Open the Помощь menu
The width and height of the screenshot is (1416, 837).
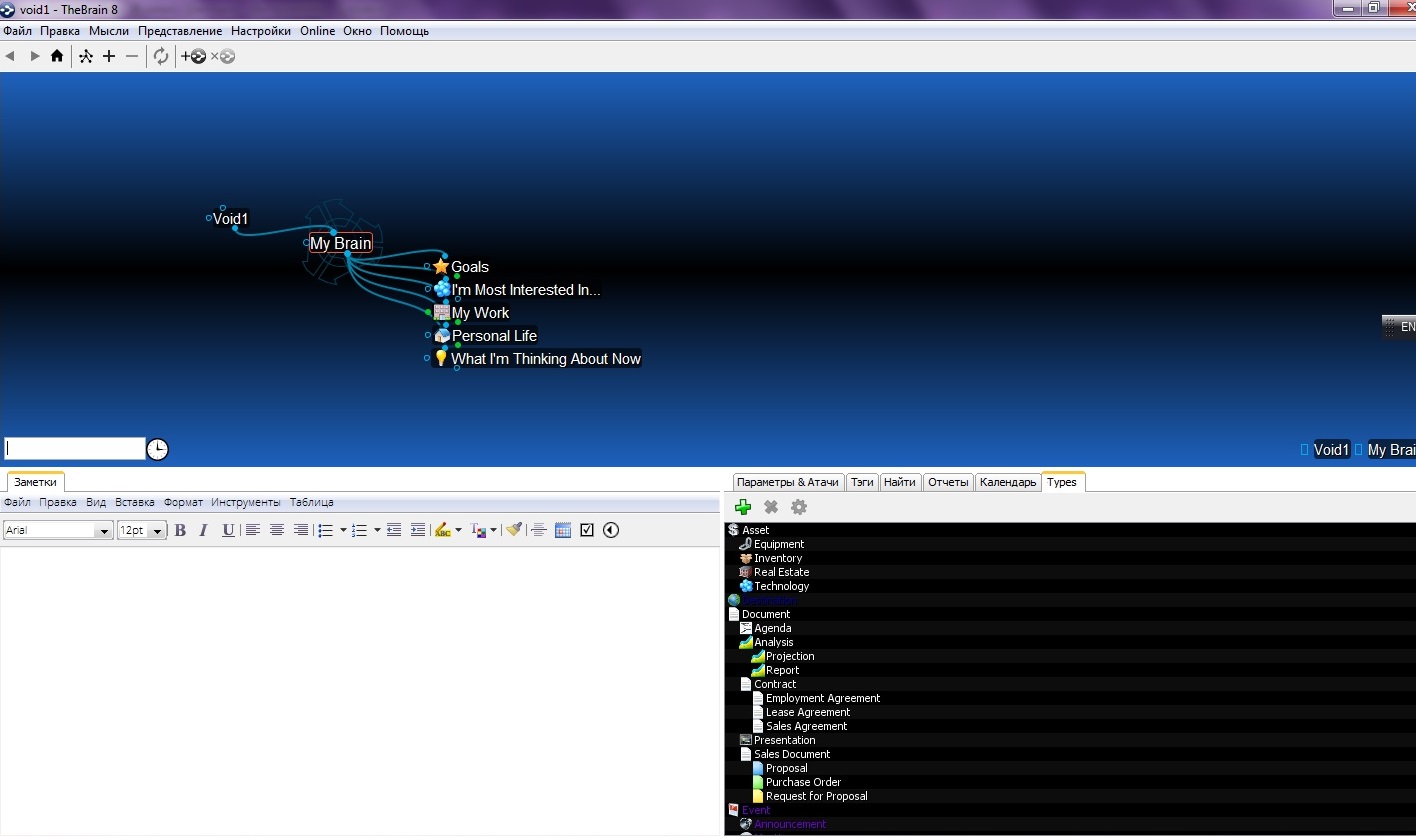[404, 31]
